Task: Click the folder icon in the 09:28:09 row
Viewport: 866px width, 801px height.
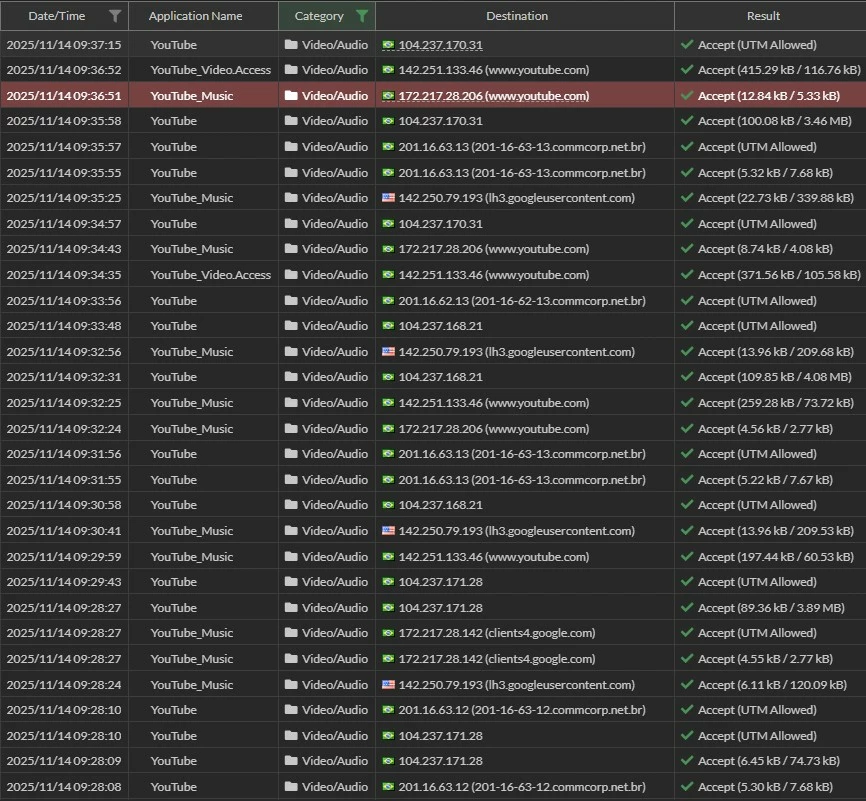Action: pos(291,761)
